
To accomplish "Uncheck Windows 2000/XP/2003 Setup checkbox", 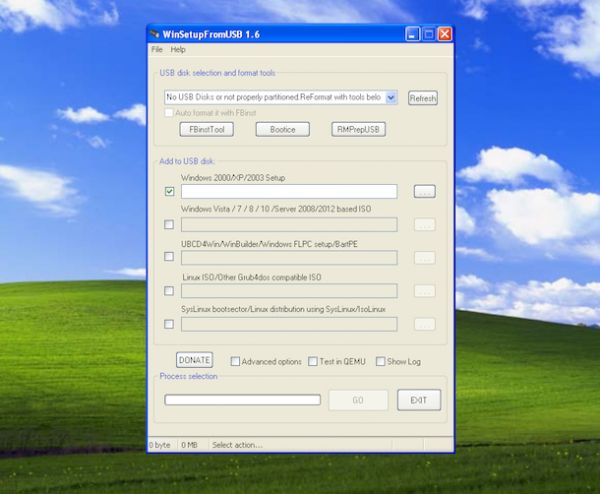I will pos(170,191).
